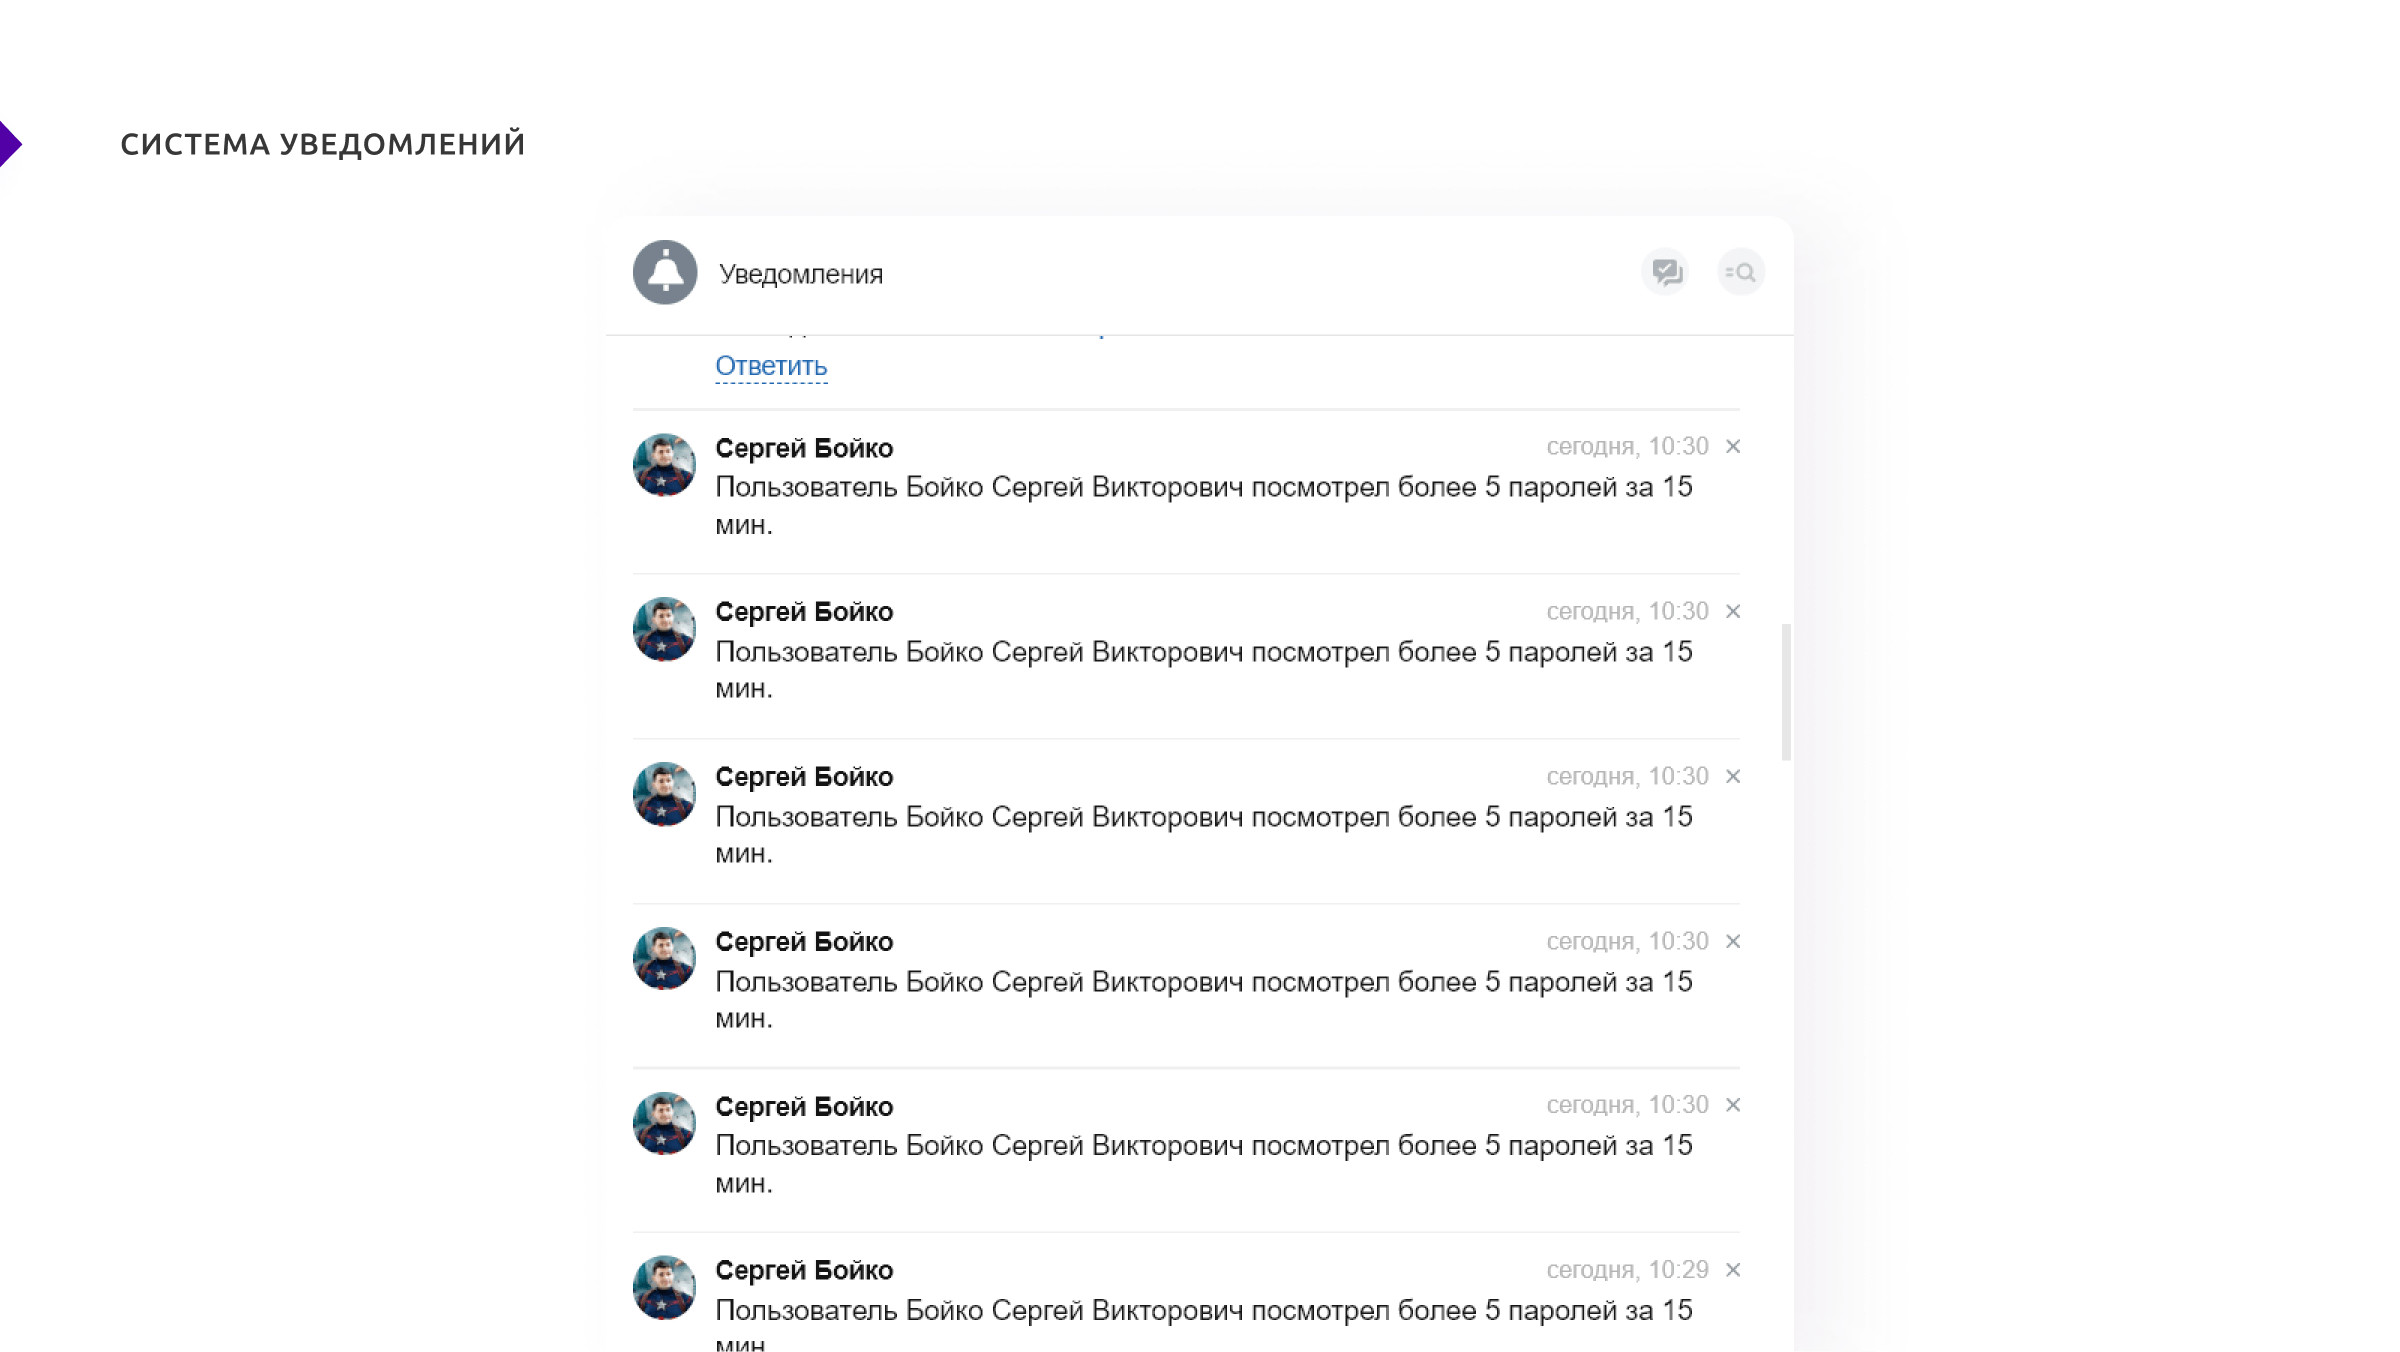Click avatar of first Сергей Бойко notification
Screen dimensions: 2400x1352
(664, 465)
